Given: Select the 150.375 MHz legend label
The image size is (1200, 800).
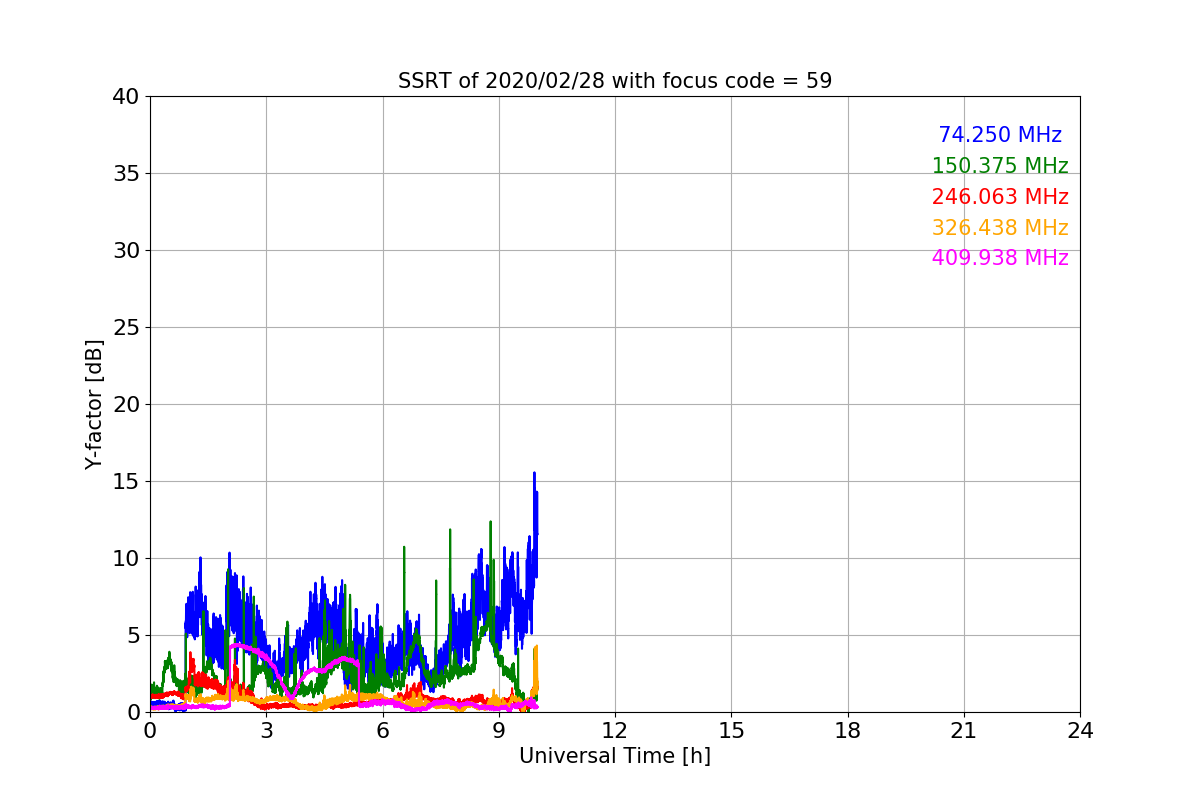Looking at the screenshot, I should pyautogui.click(x=1000, y=166).
